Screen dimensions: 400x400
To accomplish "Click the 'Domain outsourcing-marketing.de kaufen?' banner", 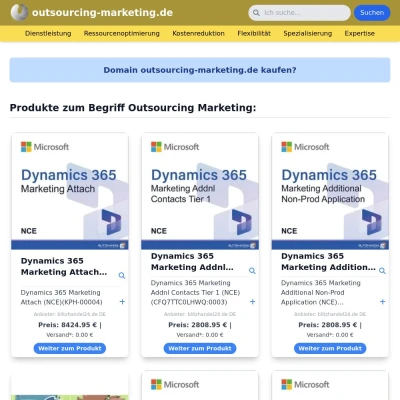I will pos(200,70).
